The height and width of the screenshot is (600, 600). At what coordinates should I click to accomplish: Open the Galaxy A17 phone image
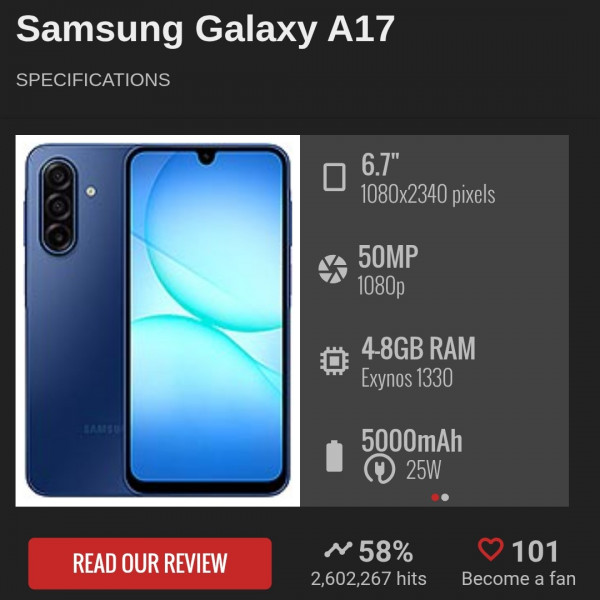point(158,321)
